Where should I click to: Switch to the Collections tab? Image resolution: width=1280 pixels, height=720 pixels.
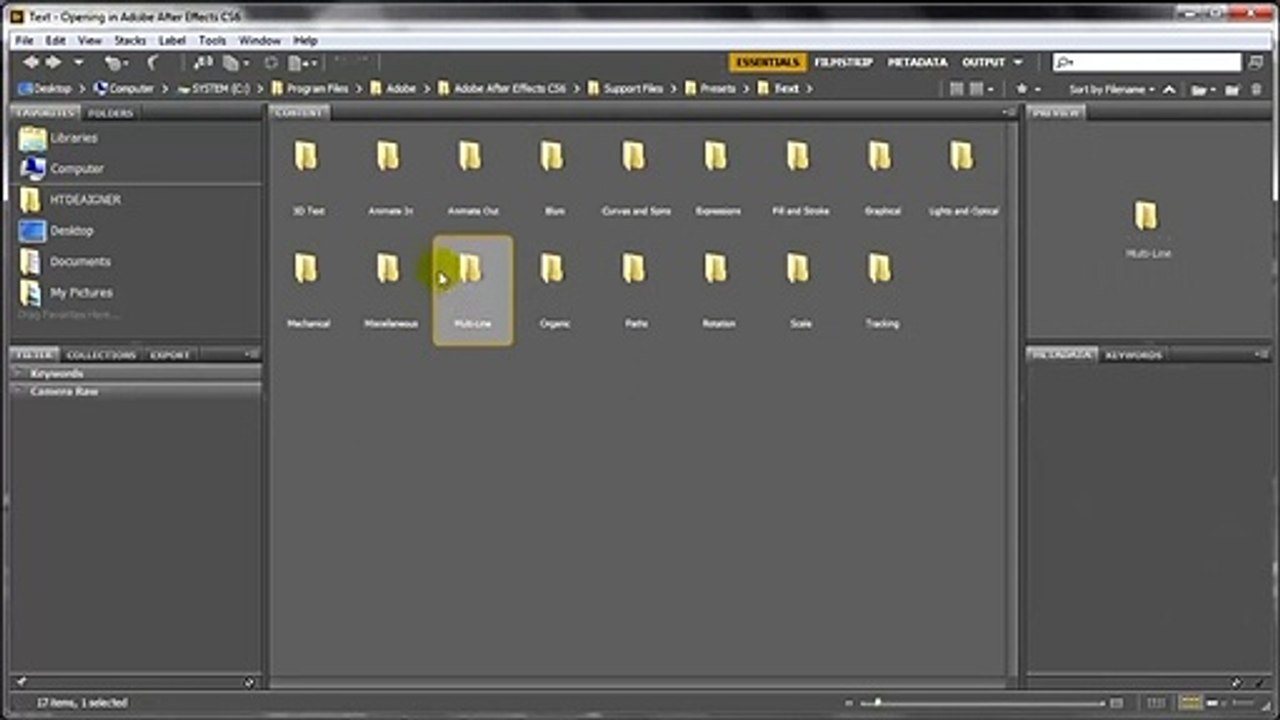pyautogui.click(x=101, y=355)
